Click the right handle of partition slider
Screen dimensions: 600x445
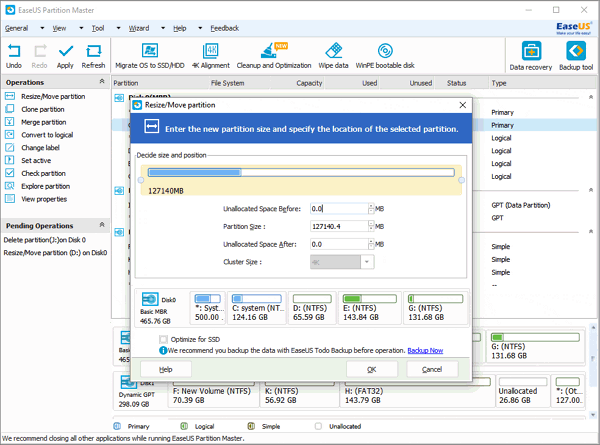[461, 180]
